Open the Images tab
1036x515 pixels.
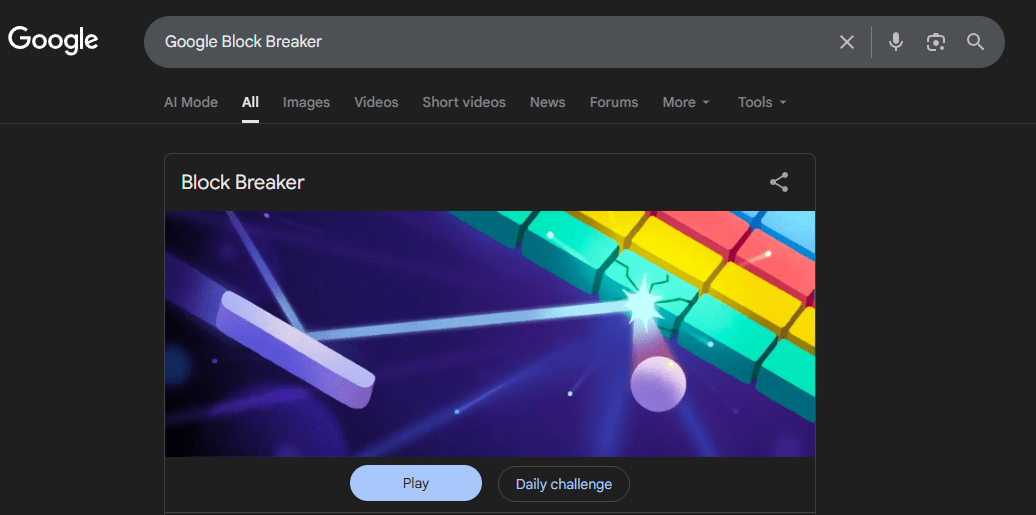[306, 102]
